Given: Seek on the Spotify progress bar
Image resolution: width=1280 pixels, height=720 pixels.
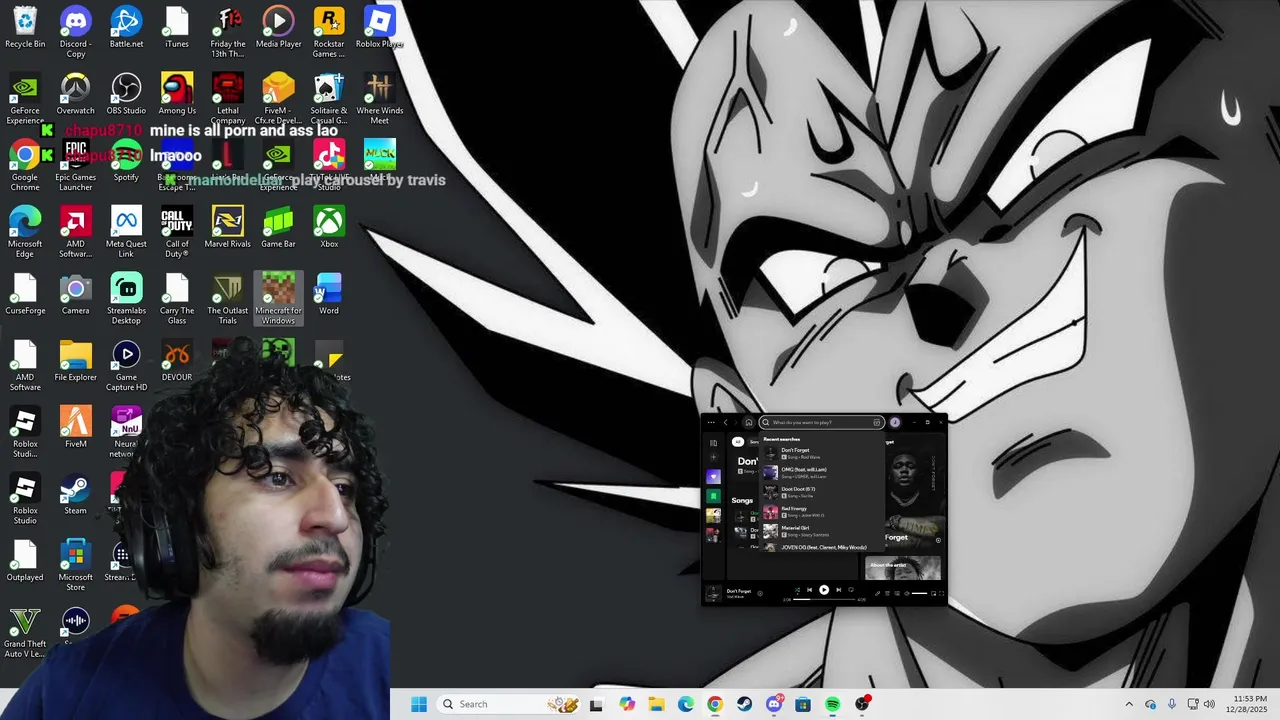Looking at the screenshot, I should [824, 599].
